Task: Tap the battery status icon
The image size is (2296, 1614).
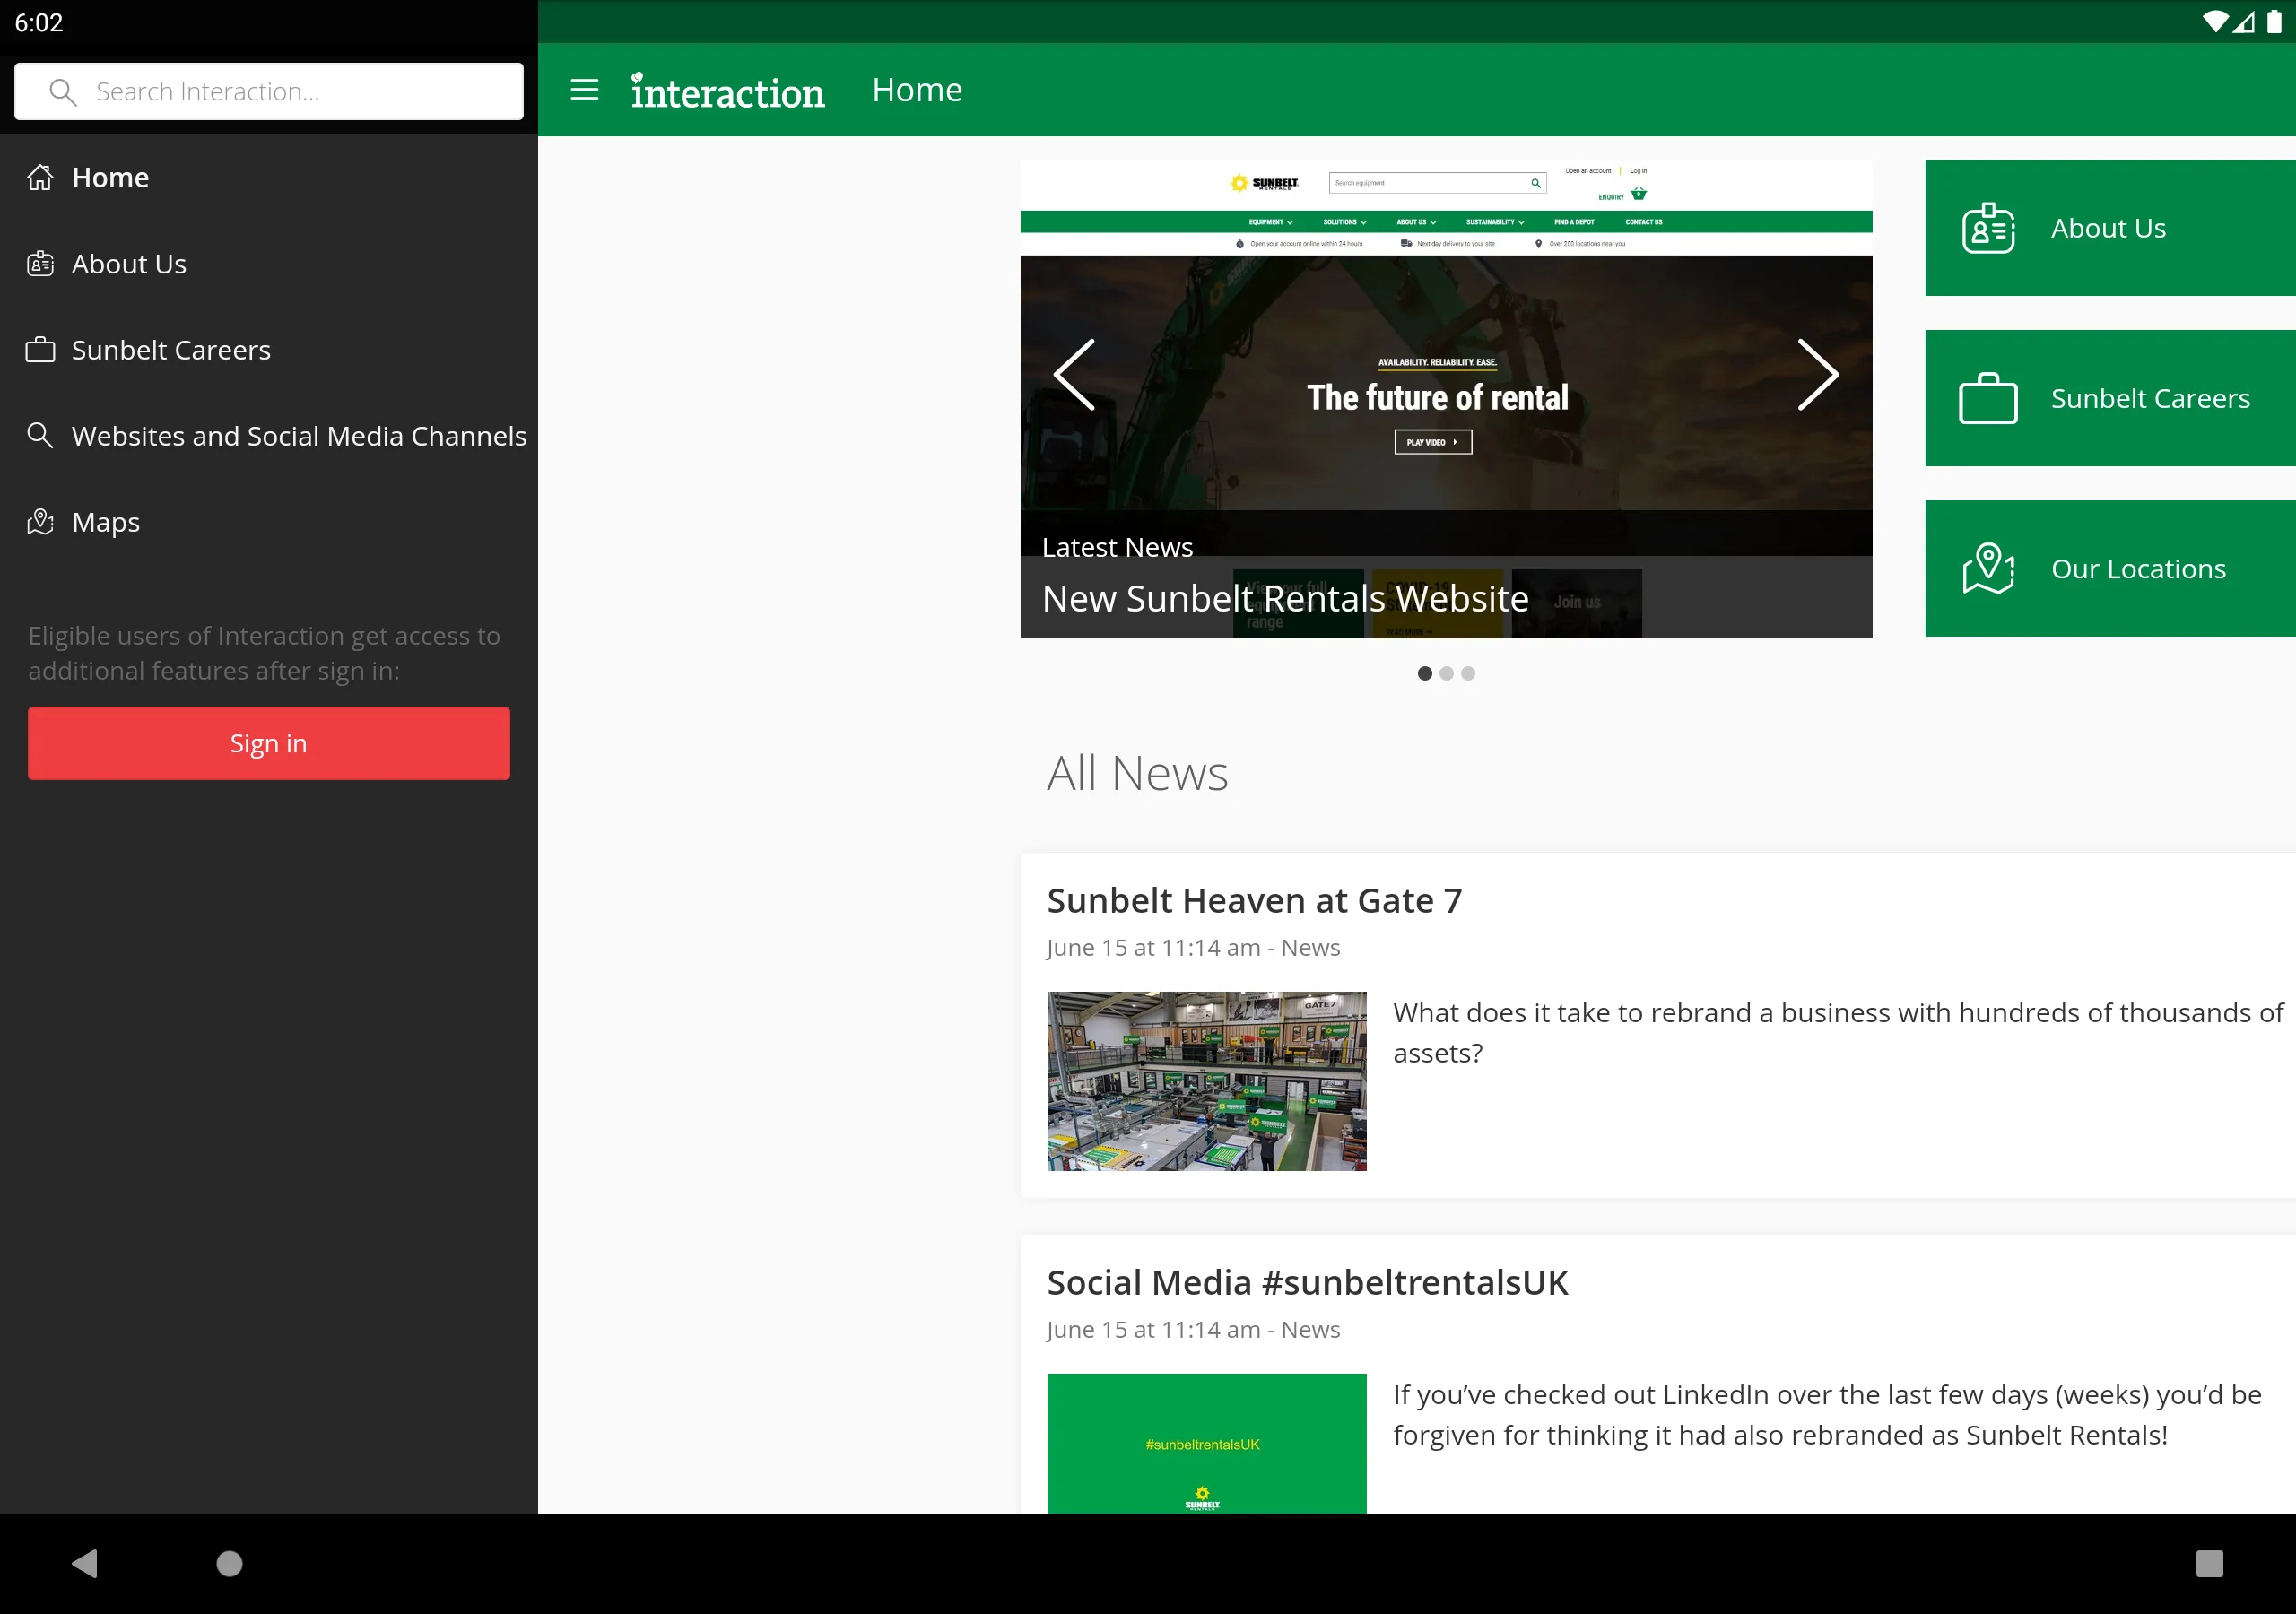Action: tap(2273, 22)
